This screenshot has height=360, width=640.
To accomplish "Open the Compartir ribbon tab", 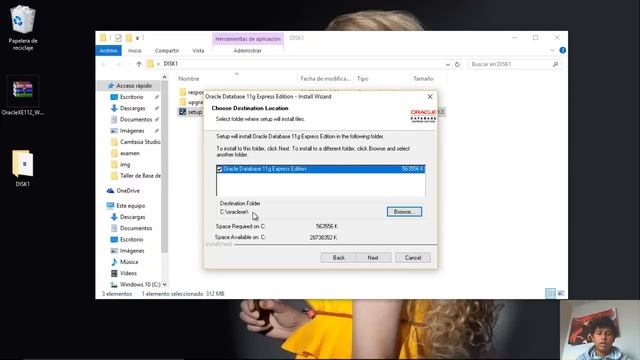I will coord(167,51).
